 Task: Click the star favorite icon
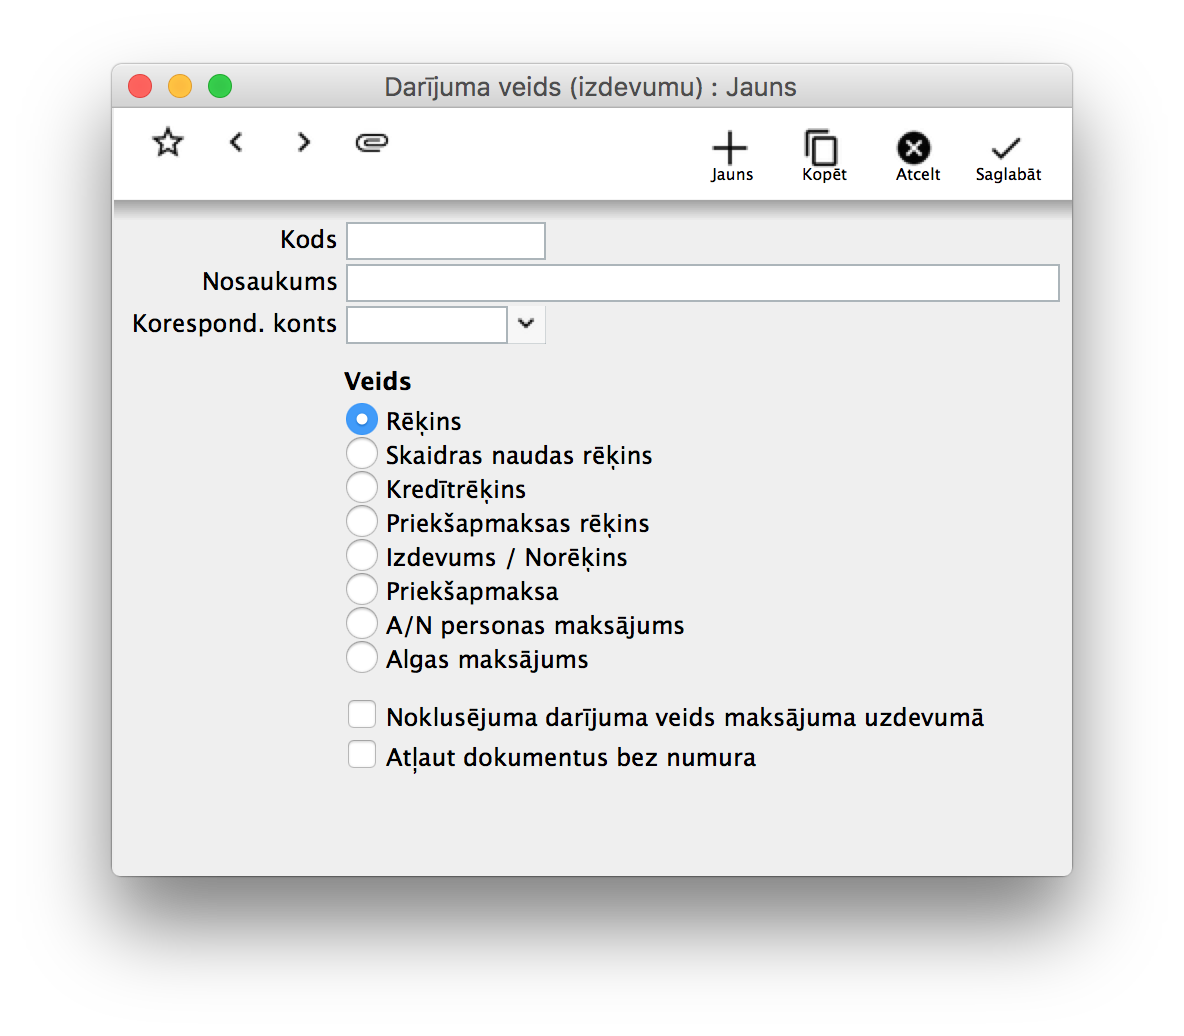coord(168,143)
